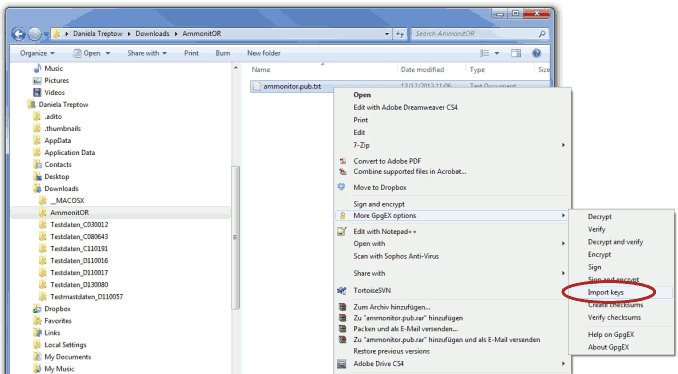Sort by the Type column header
The height and width of the screenshot is (374, 678).
tap(477, 69)
